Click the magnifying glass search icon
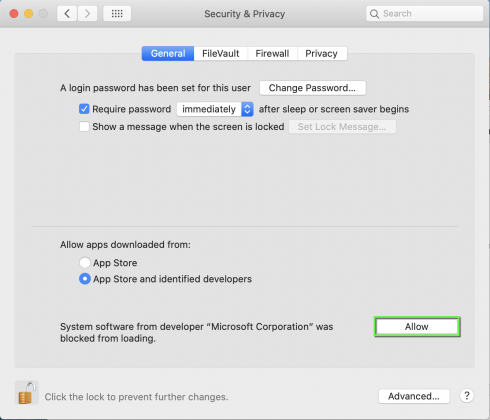Screen dimensions: 490x420 click(374, 14)
